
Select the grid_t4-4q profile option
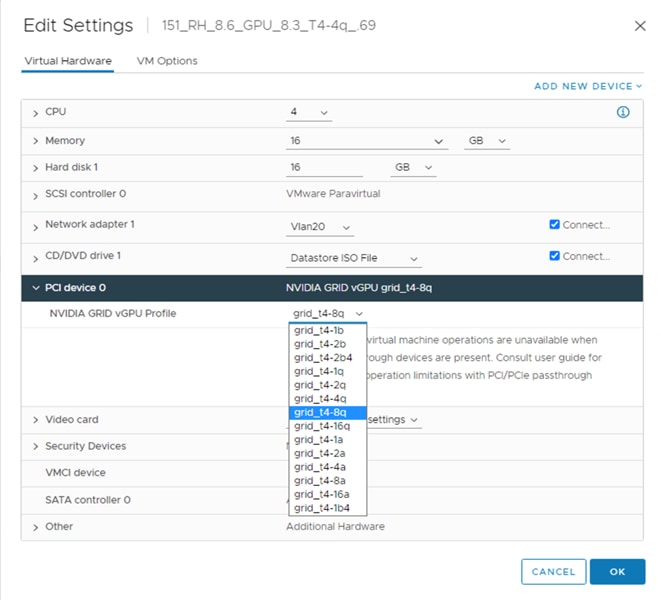pyautogui.click(x=328, y=398)
